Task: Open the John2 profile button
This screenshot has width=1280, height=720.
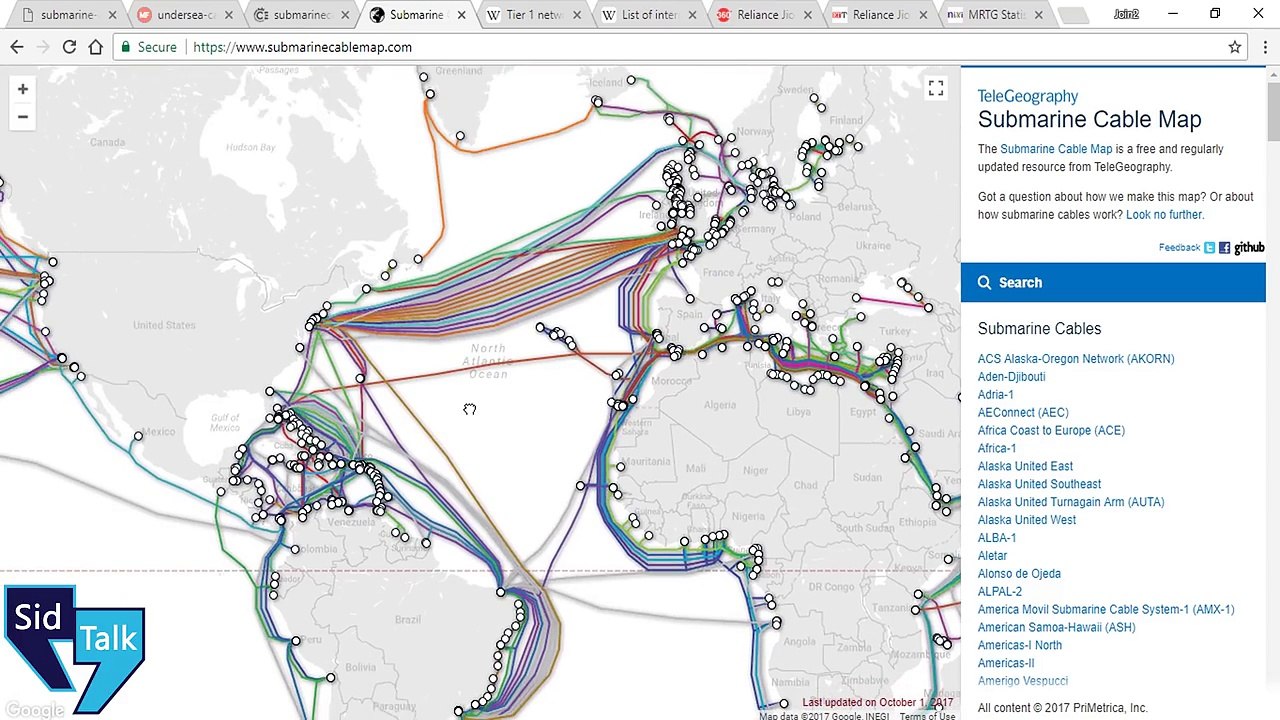Action: tap(1126, 14)
